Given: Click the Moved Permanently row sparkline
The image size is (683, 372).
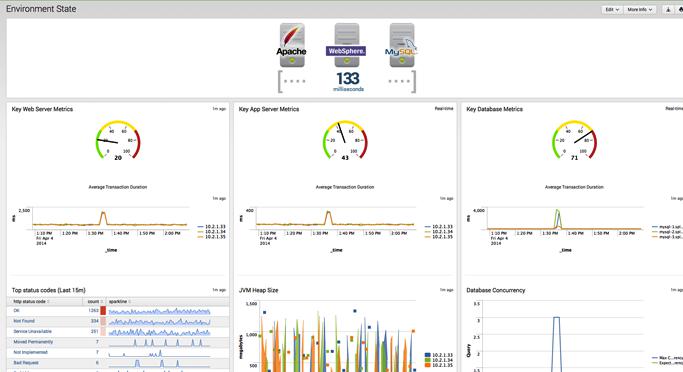Looking at the screenshot, I should pos(159,342).
